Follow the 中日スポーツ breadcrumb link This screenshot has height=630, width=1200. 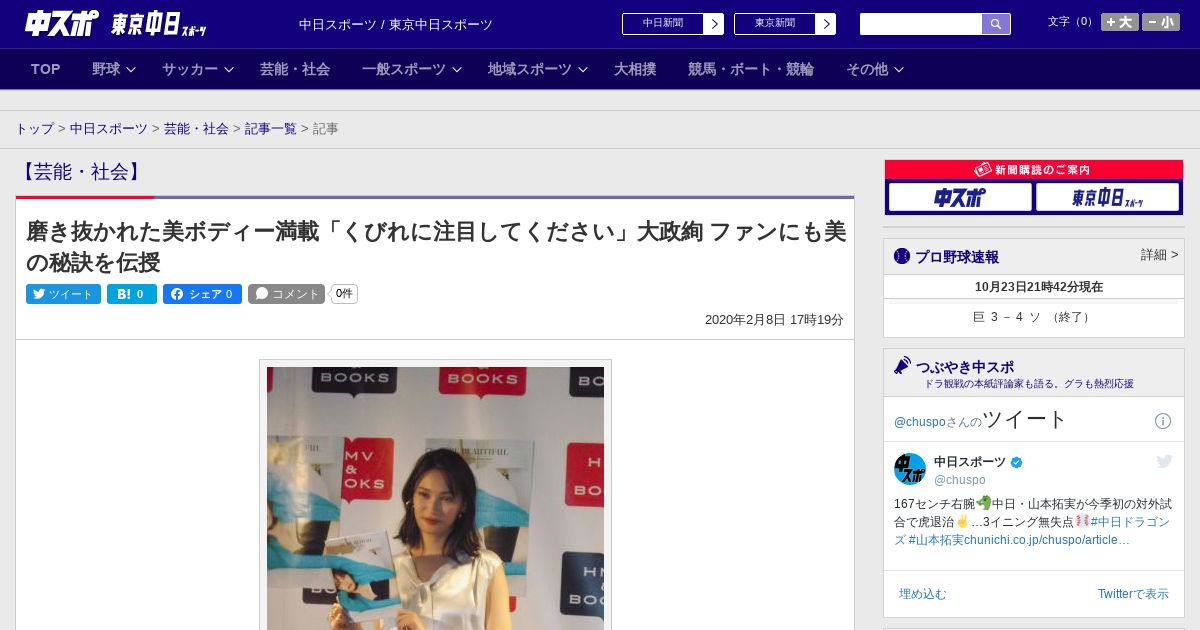coord(109,129)
